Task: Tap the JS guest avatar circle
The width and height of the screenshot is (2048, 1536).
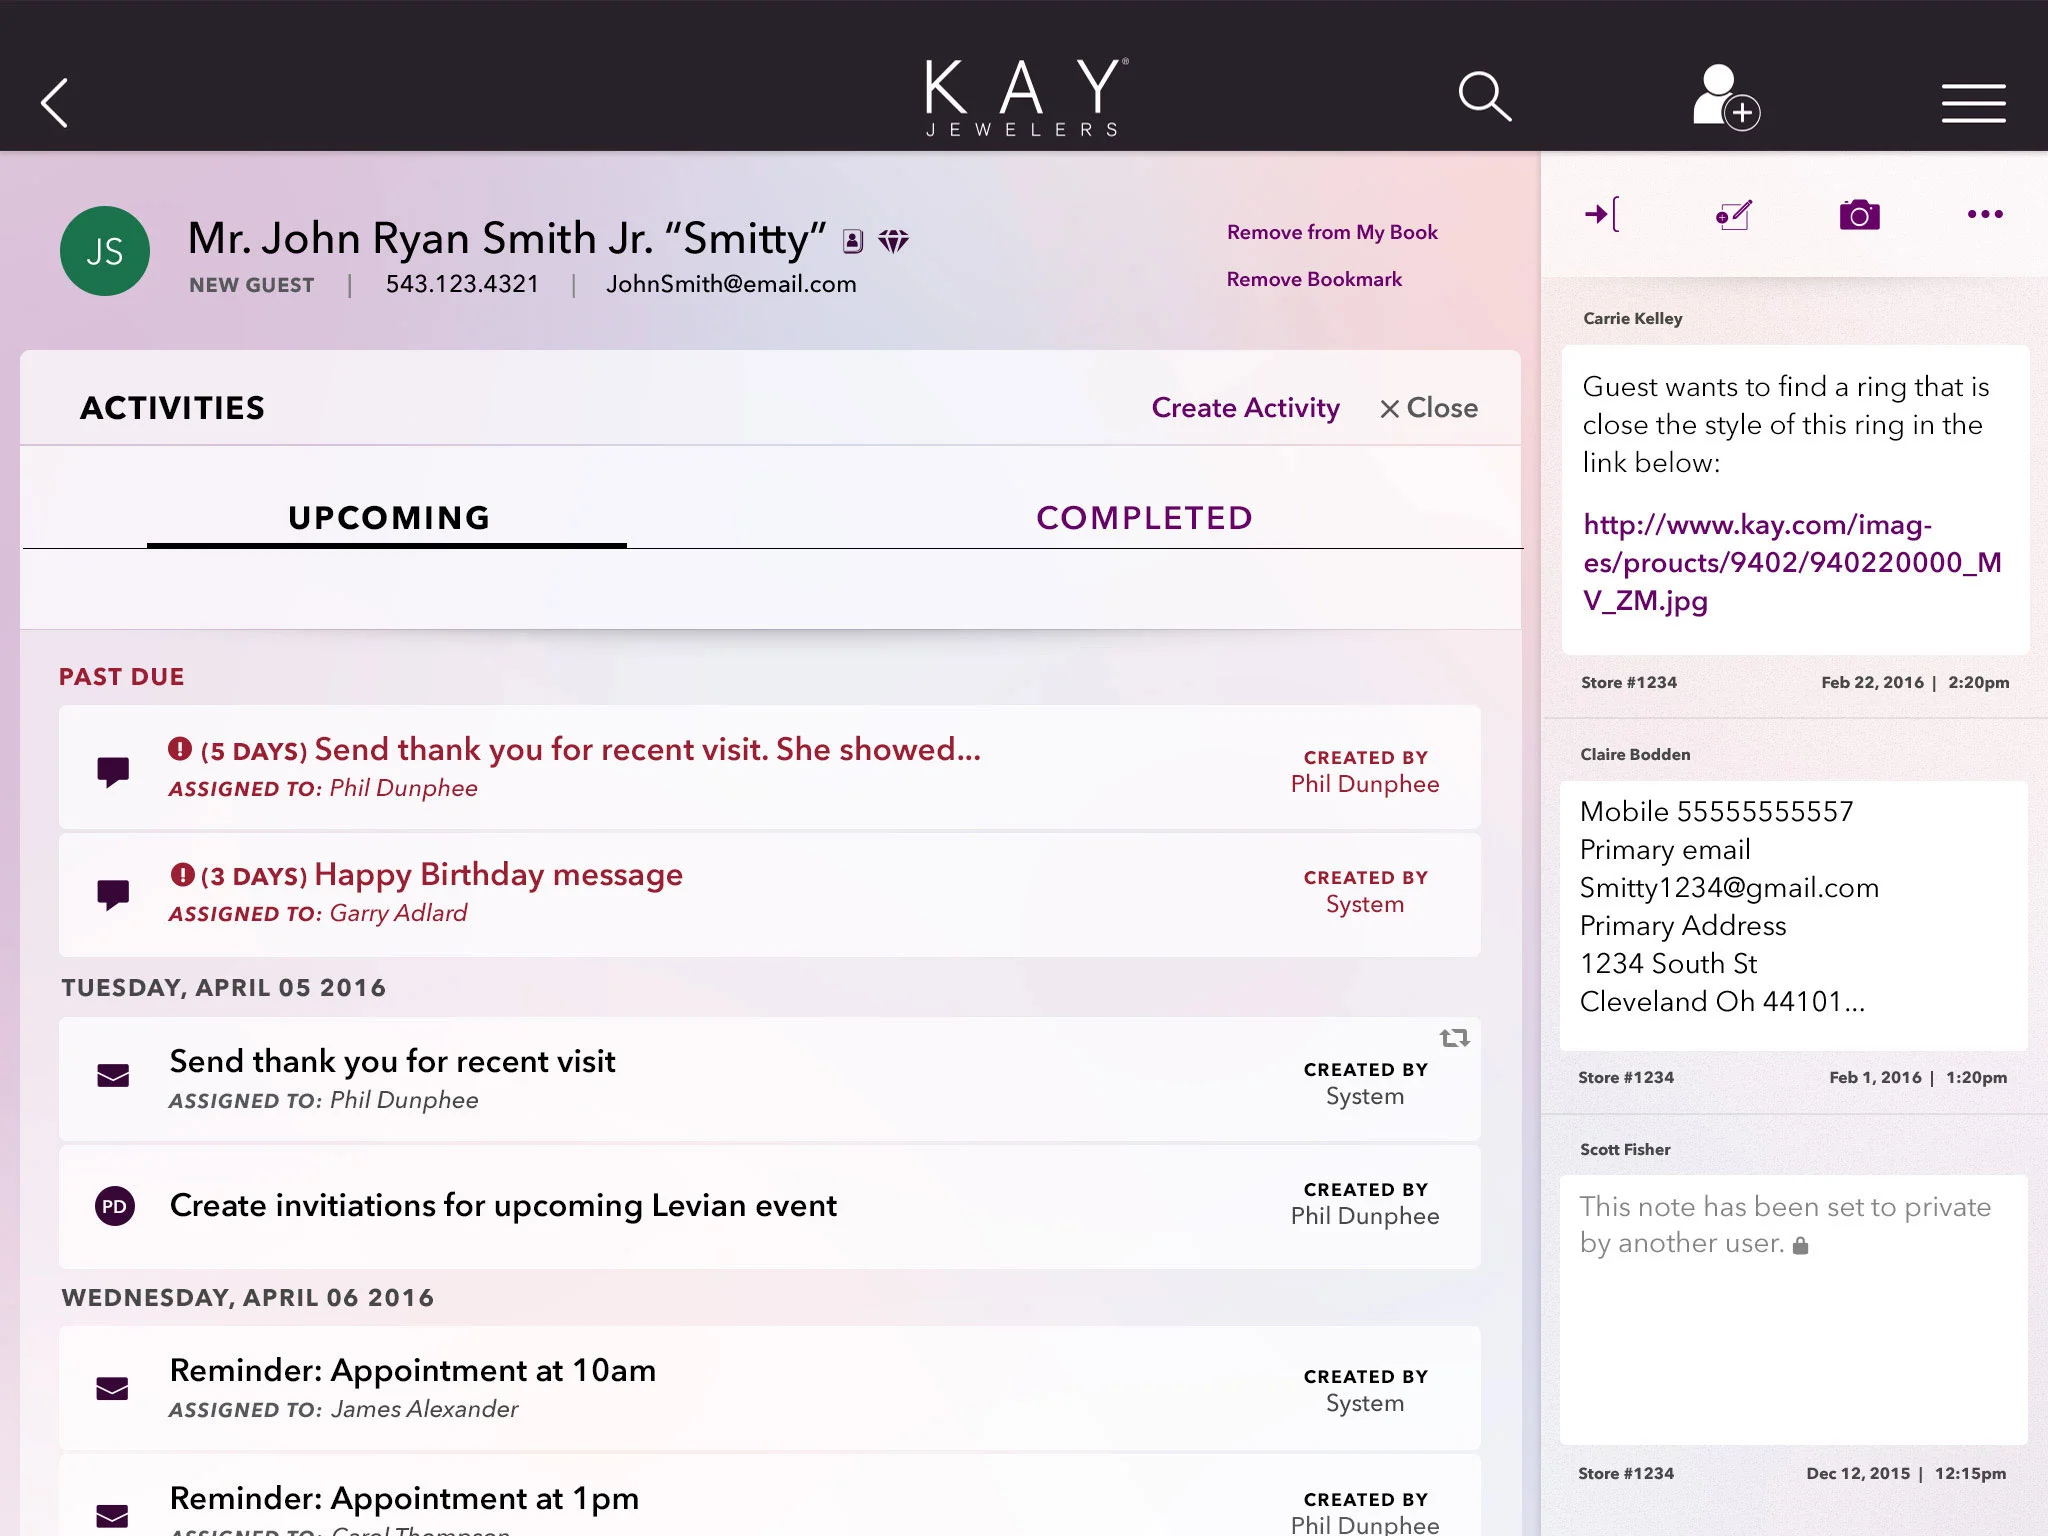Action: tap(105, 251)
